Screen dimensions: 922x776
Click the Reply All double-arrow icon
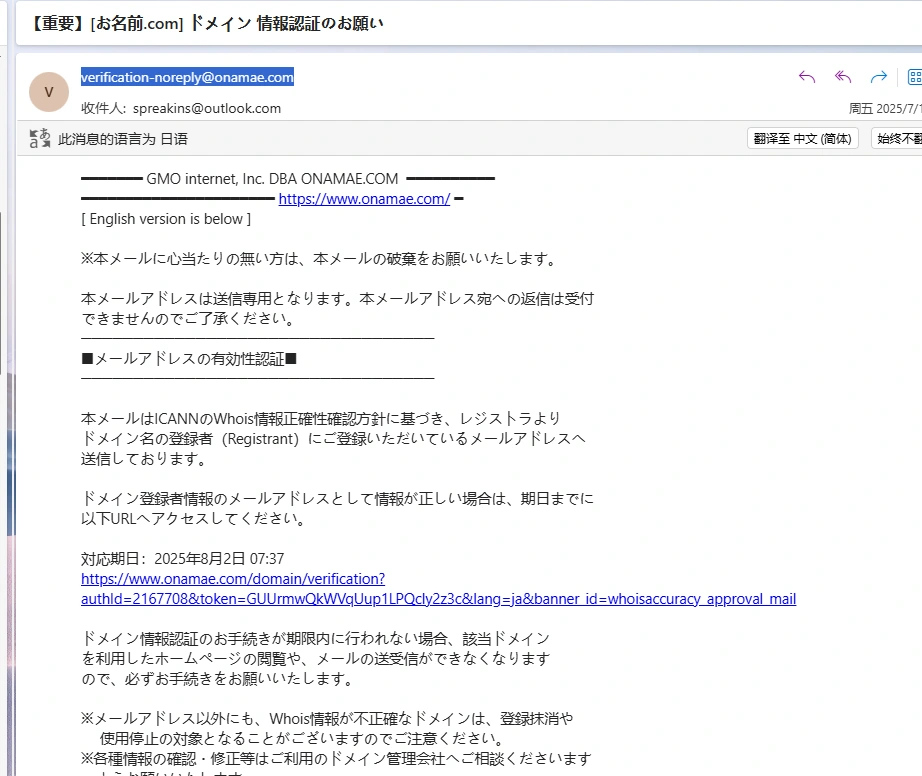pos(843,77)
